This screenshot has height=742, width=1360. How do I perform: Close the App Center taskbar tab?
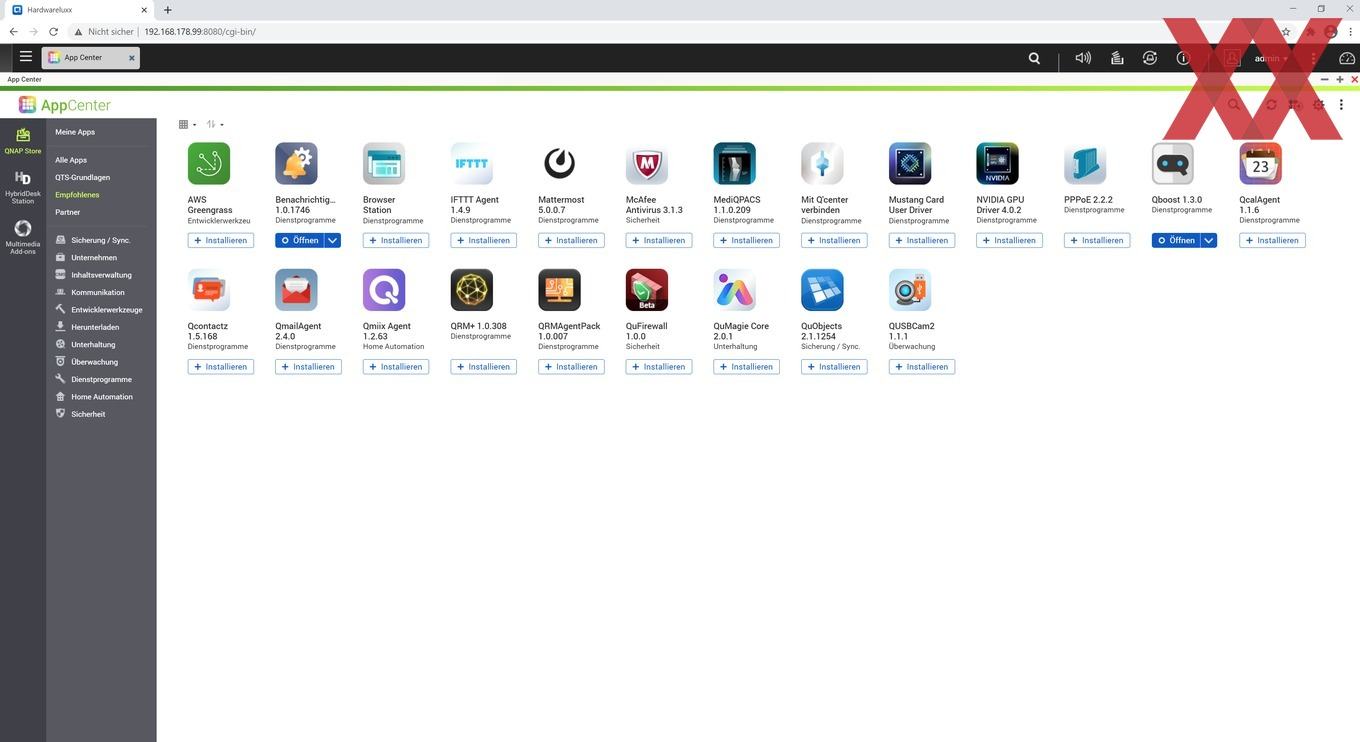click(131, 58)
